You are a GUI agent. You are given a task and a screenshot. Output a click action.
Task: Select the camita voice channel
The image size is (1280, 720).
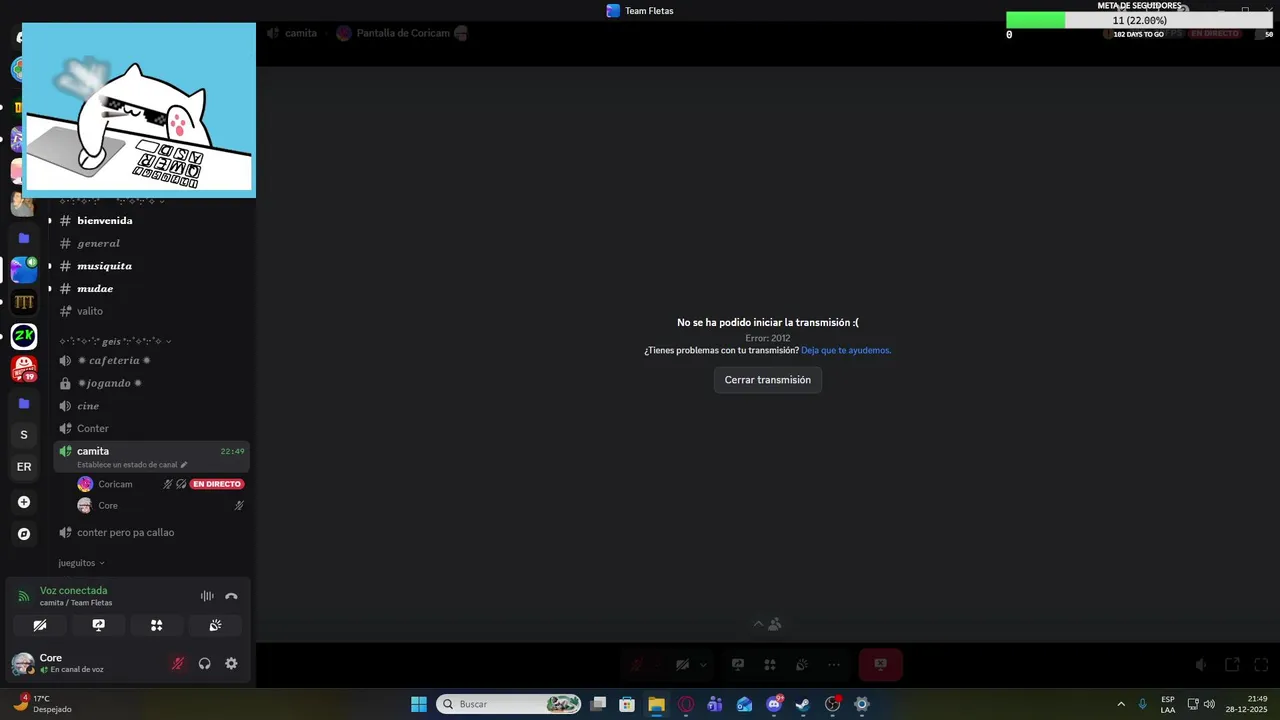coord(150,456)
